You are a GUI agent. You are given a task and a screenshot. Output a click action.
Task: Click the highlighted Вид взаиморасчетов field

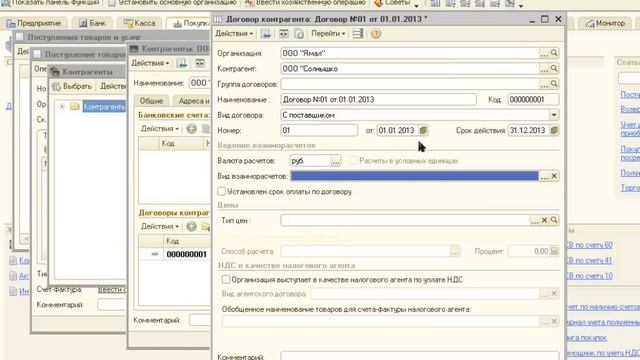[x=414, y=176]
